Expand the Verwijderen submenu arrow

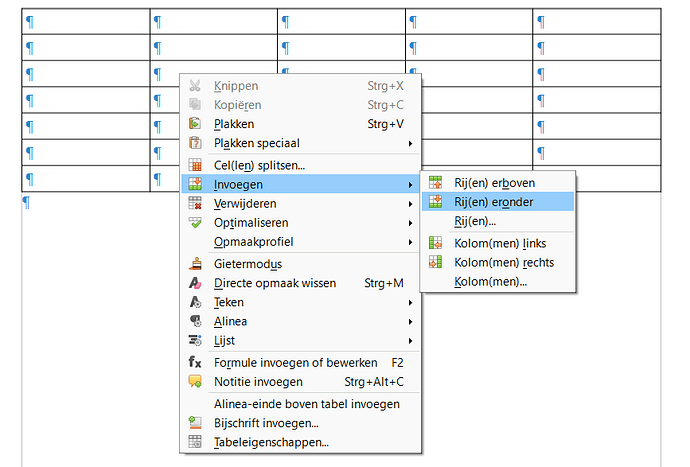[410, 204]
